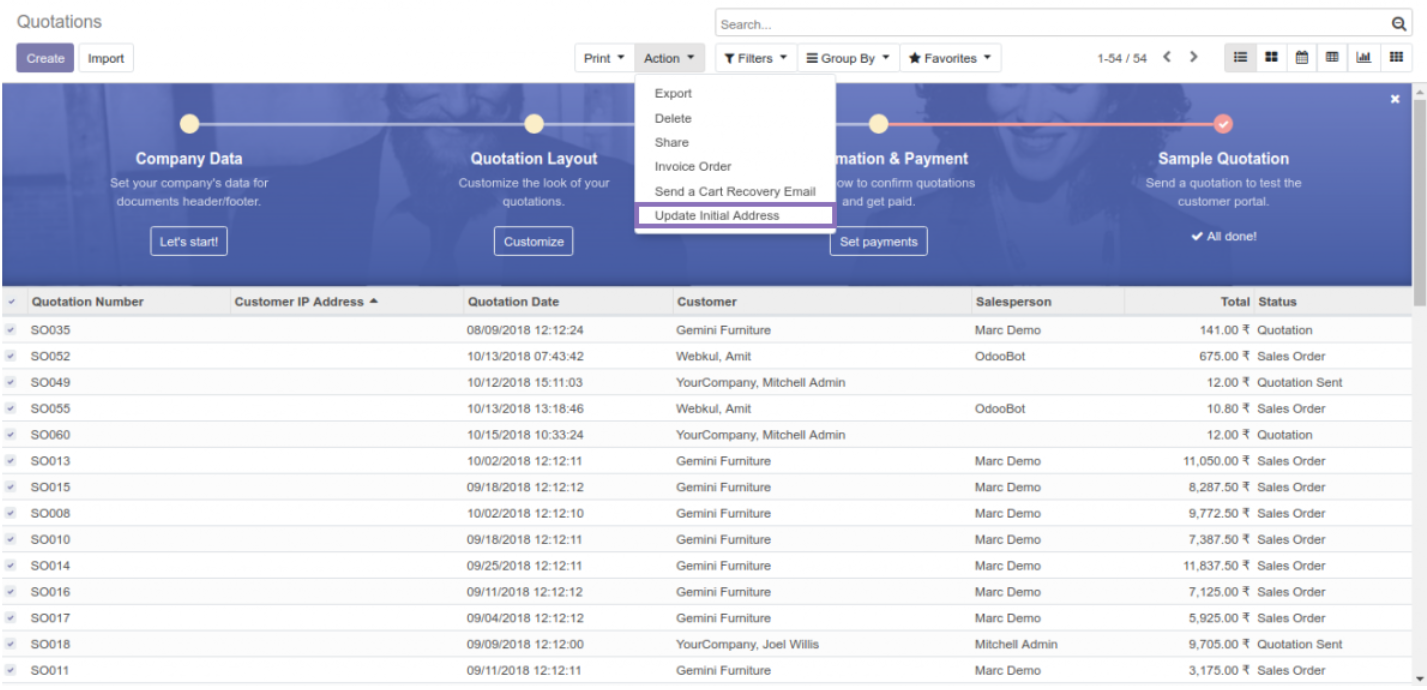Go to next page with right chevron
Image resolution: width=1427 pixels, height=690 pixels.
pos(1193,58)
